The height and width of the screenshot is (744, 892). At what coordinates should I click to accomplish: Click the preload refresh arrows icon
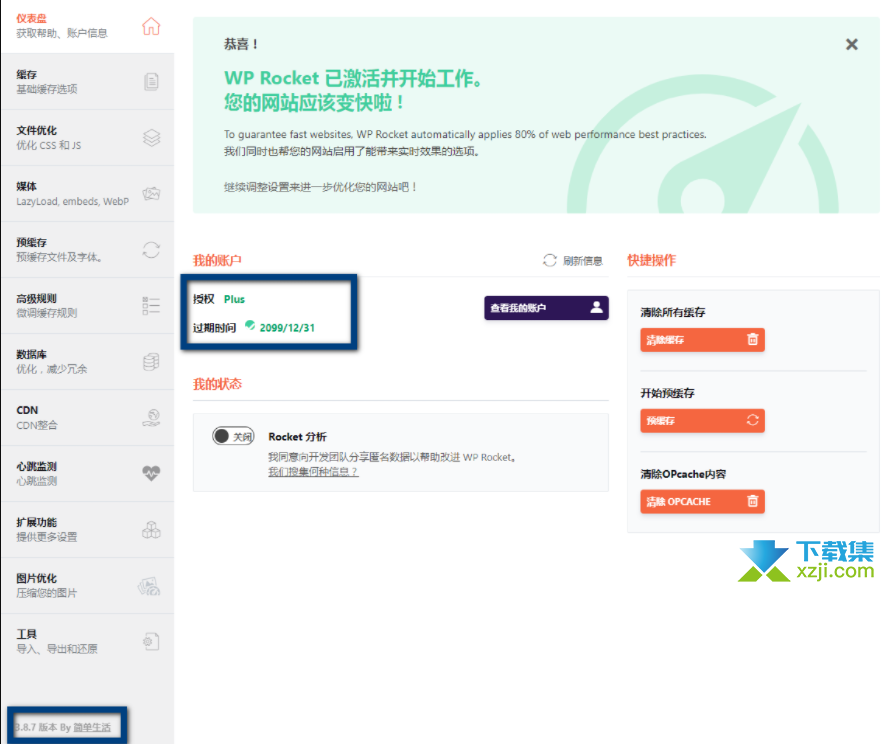point(151,250)
